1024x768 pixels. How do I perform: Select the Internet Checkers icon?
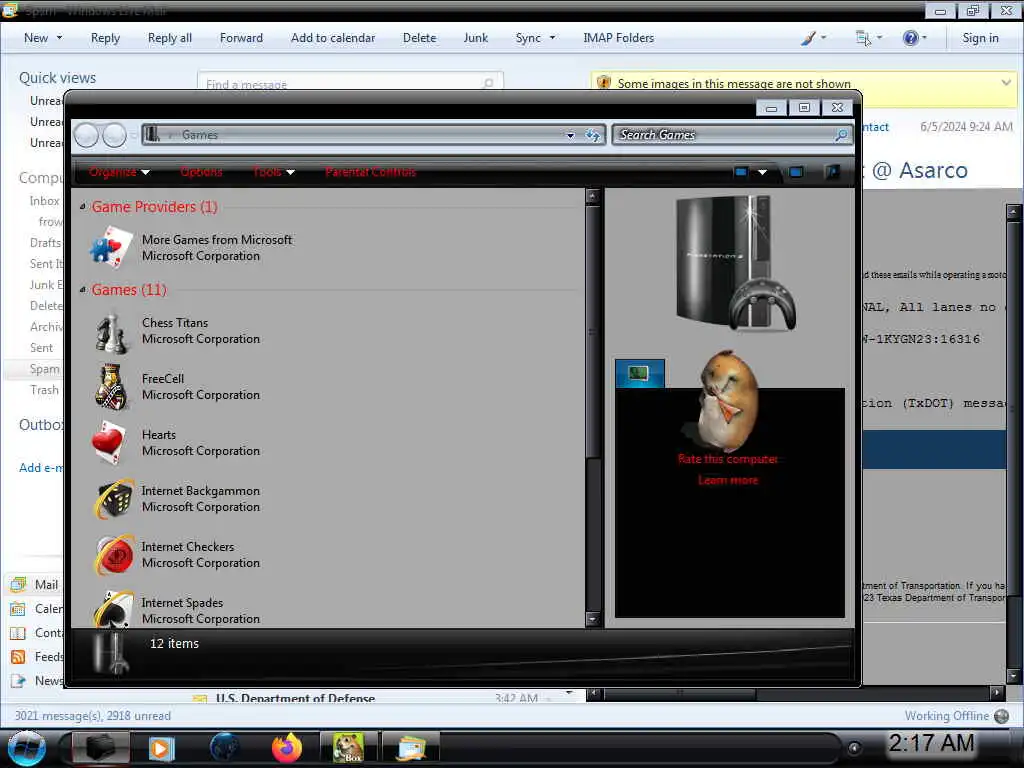pos(112,555)
